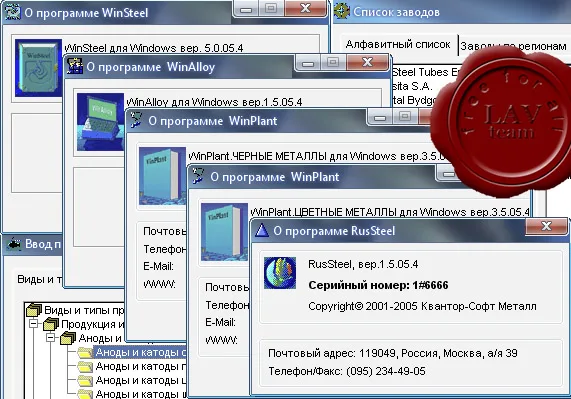Click the Серийный номер: 1#6666 text
571x399 pixels.
pos(378,285)
